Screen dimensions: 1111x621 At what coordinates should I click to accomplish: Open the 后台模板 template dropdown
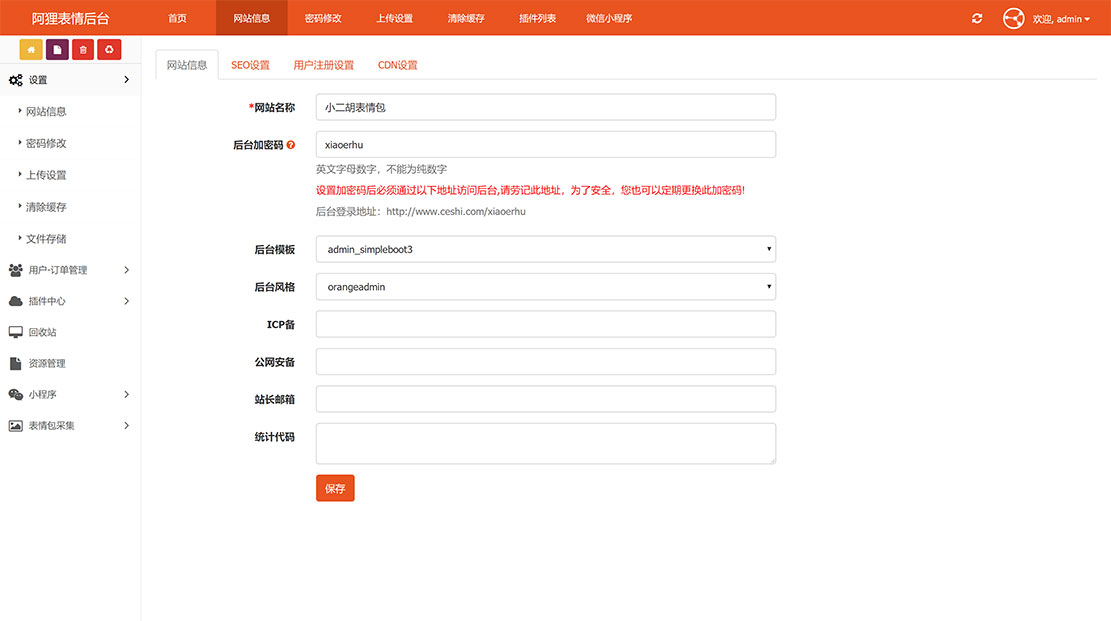[545, 248]
